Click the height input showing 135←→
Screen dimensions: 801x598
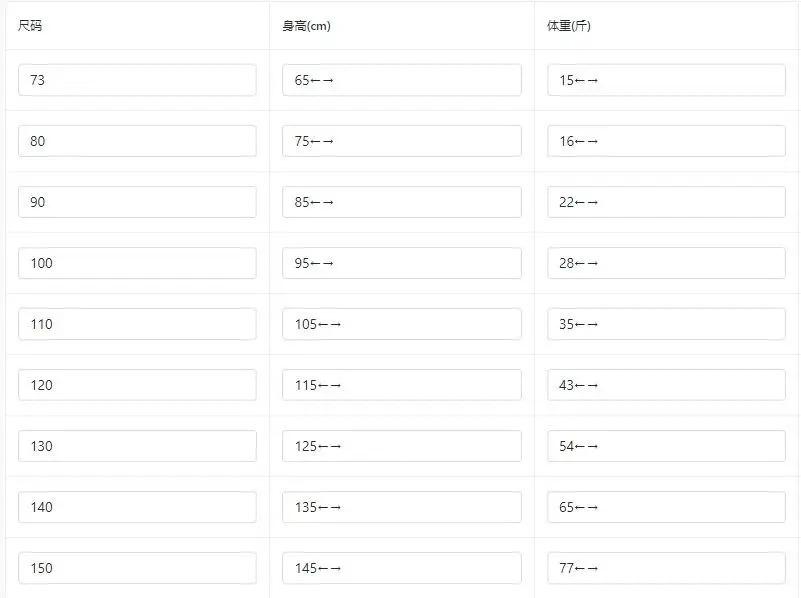402,507
